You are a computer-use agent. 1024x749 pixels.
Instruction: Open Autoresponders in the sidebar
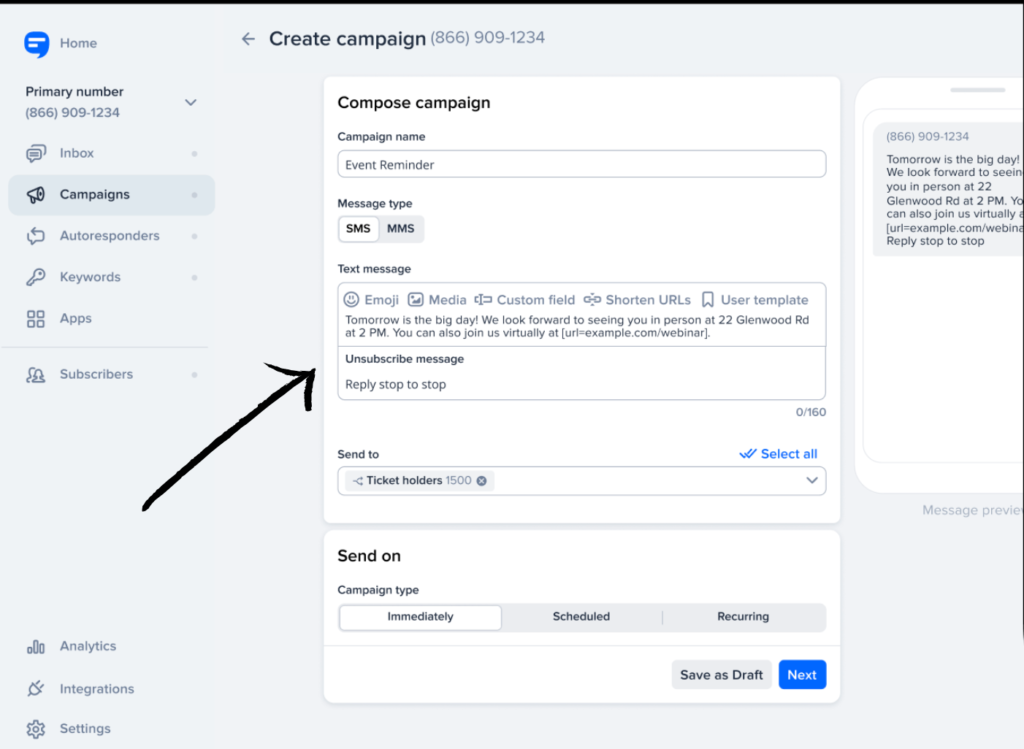coord(111,236)
